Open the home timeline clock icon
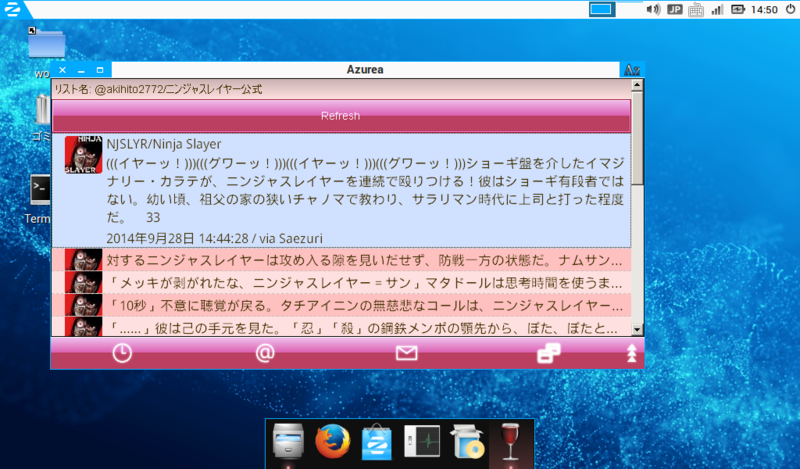The image size is (800, 469). tap(122, 353)
